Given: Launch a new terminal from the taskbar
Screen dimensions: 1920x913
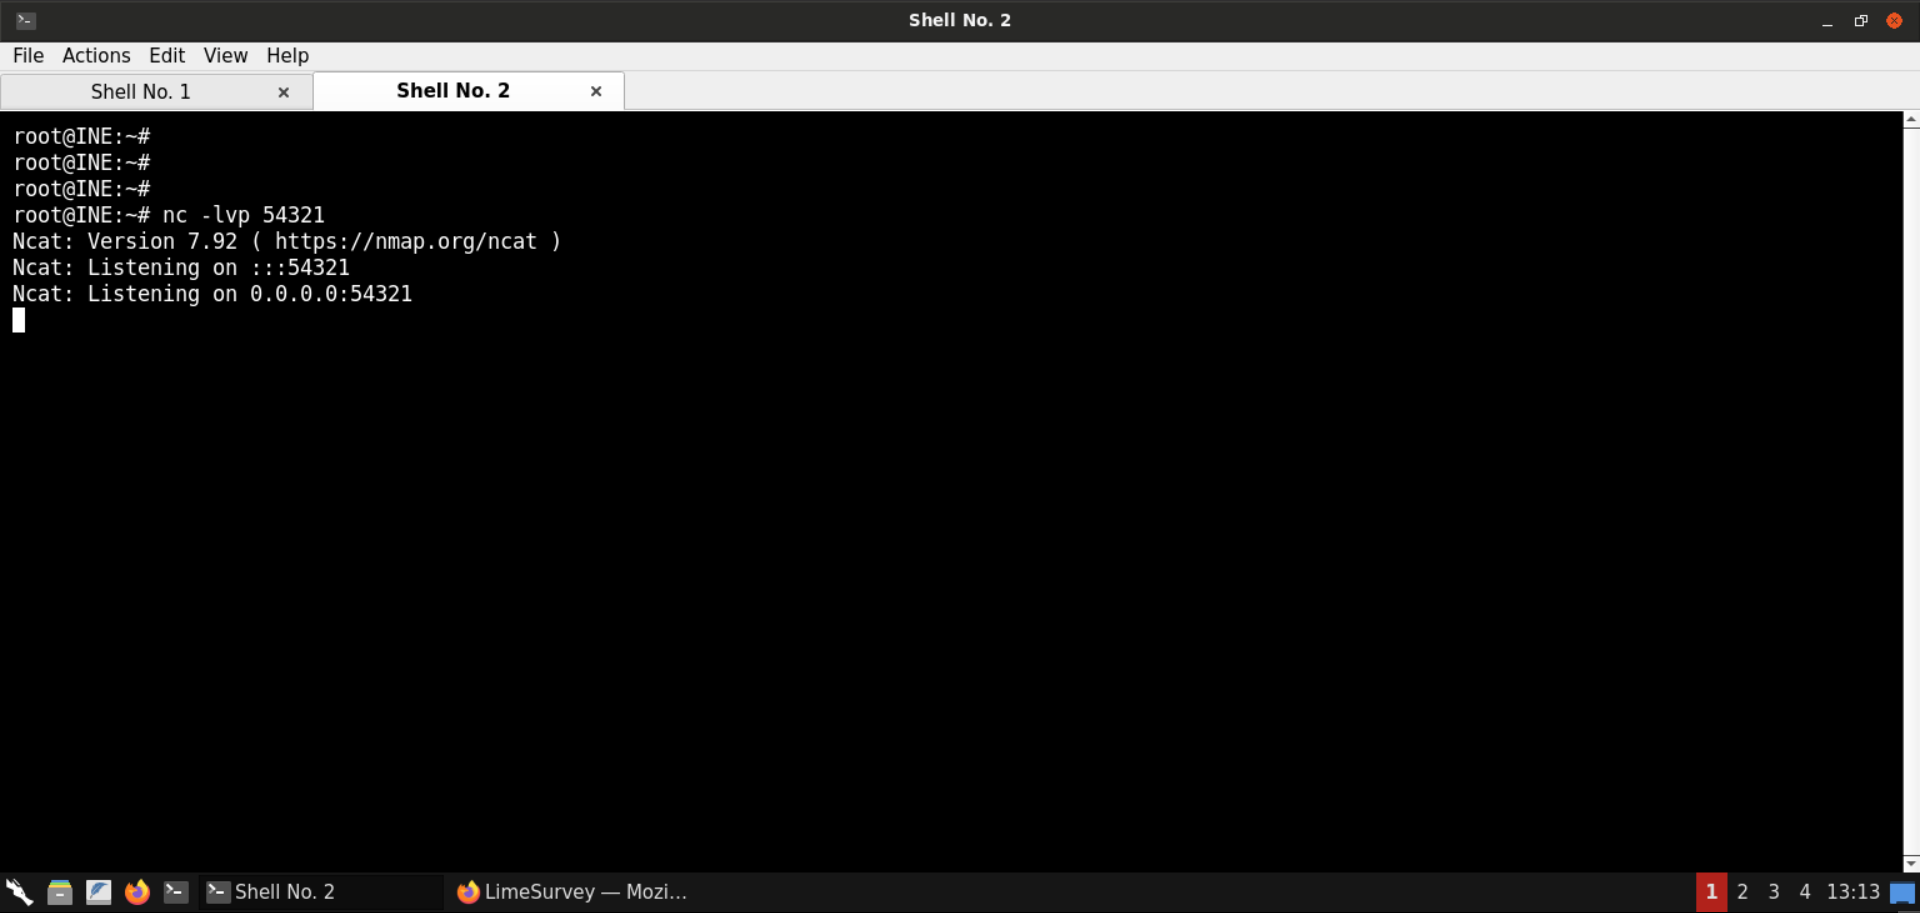Looking at the screenshot, I should click(x=176, y=892).
